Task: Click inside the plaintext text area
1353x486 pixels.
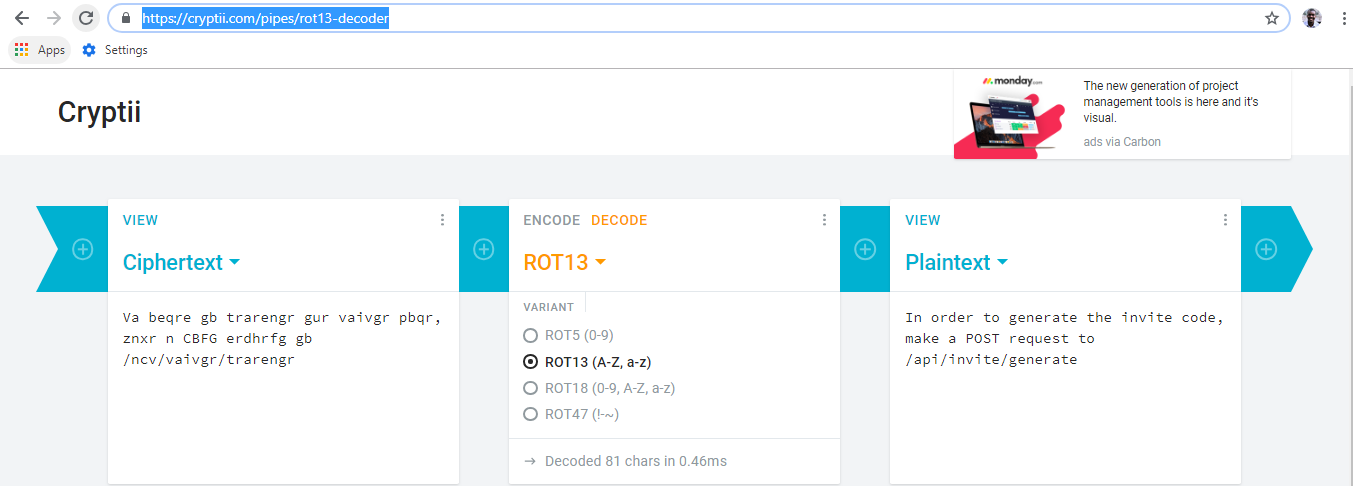Action: pos(1065,388)
